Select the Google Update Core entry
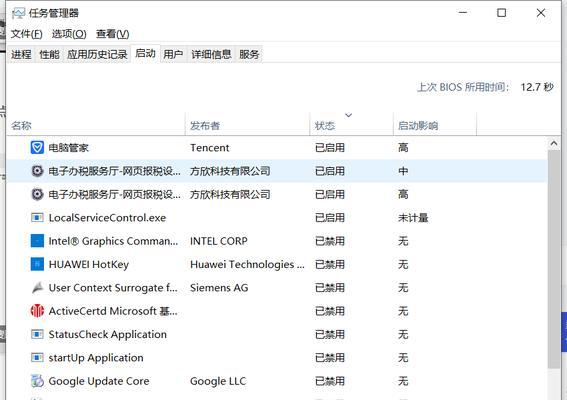 click(x=99, y=381)
